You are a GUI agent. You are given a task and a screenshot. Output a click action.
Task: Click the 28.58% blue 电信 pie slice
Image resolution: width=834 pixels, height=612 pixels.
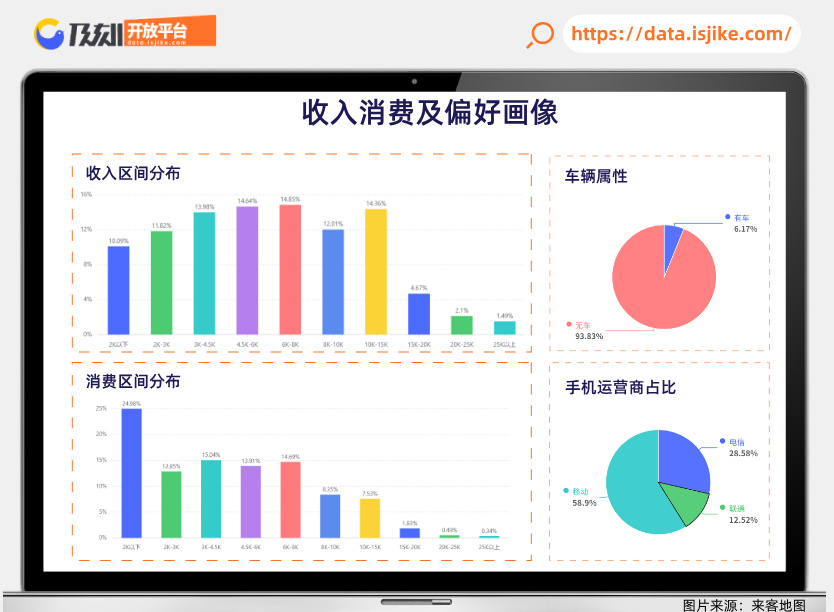click(683, 460)
